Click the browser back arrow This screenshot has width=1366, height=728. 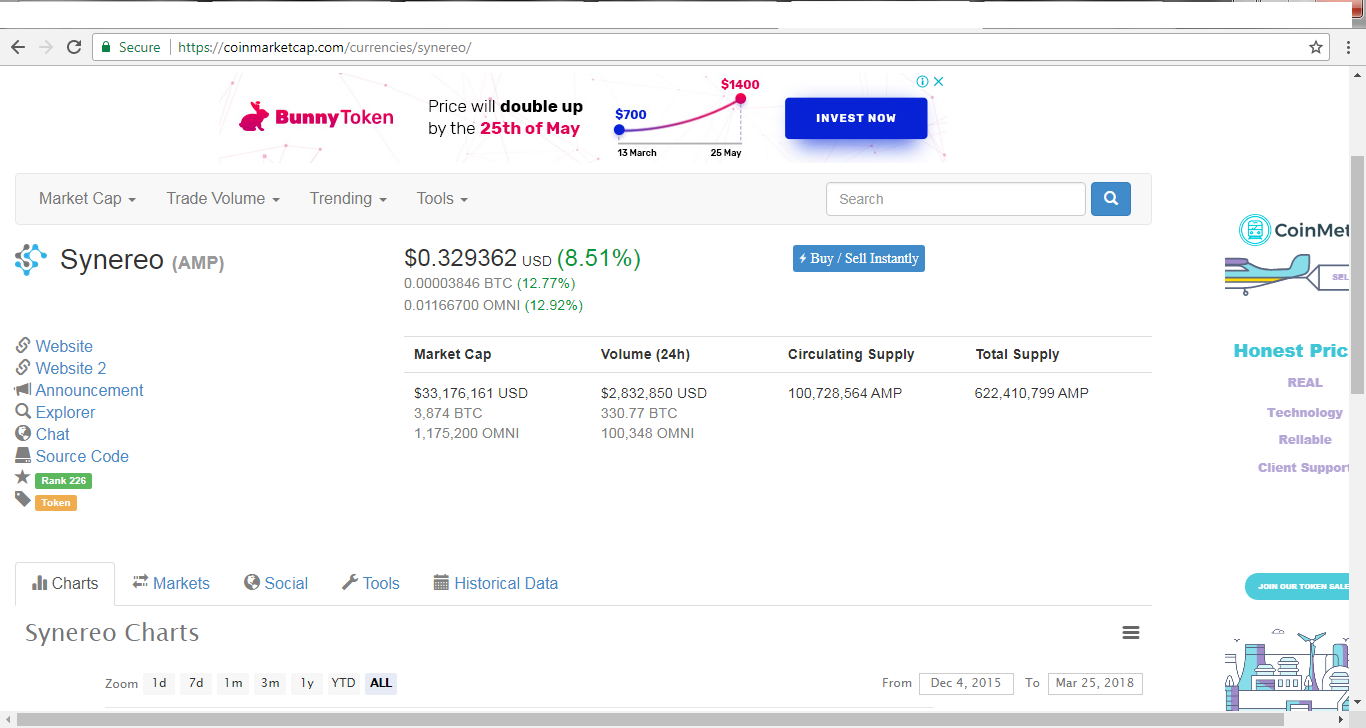tap(18, 47)
